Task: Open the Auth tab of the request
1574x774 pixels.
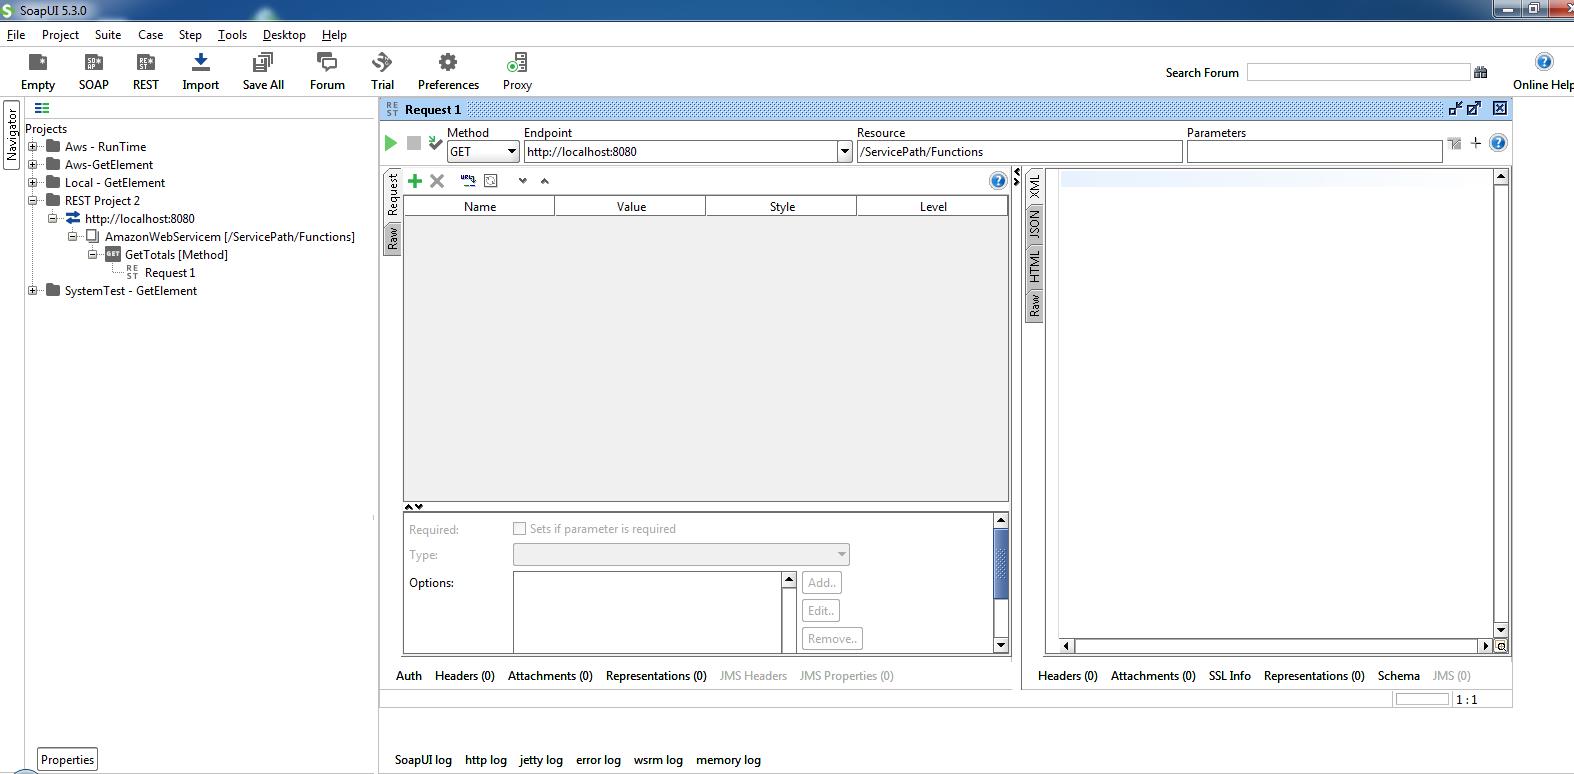Action: pyautogui.click(x=409, y=676)
